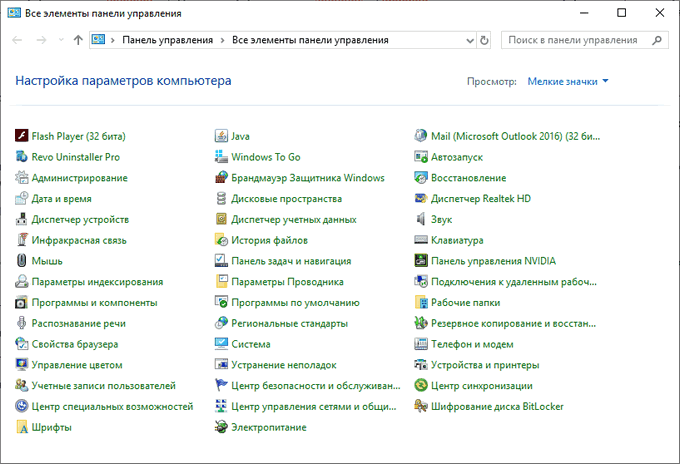The height and width of the screenshot is (464, 680).
Task: Select Все элементы панели управления breadcrumb
Action: (x=310, y=40)
